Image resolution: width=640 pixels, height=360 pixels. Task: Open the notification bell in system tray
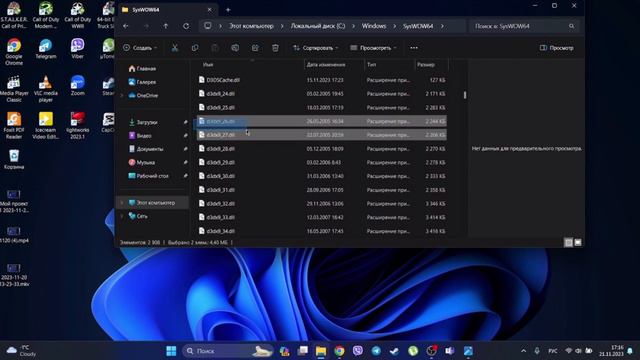pos(630,351)
